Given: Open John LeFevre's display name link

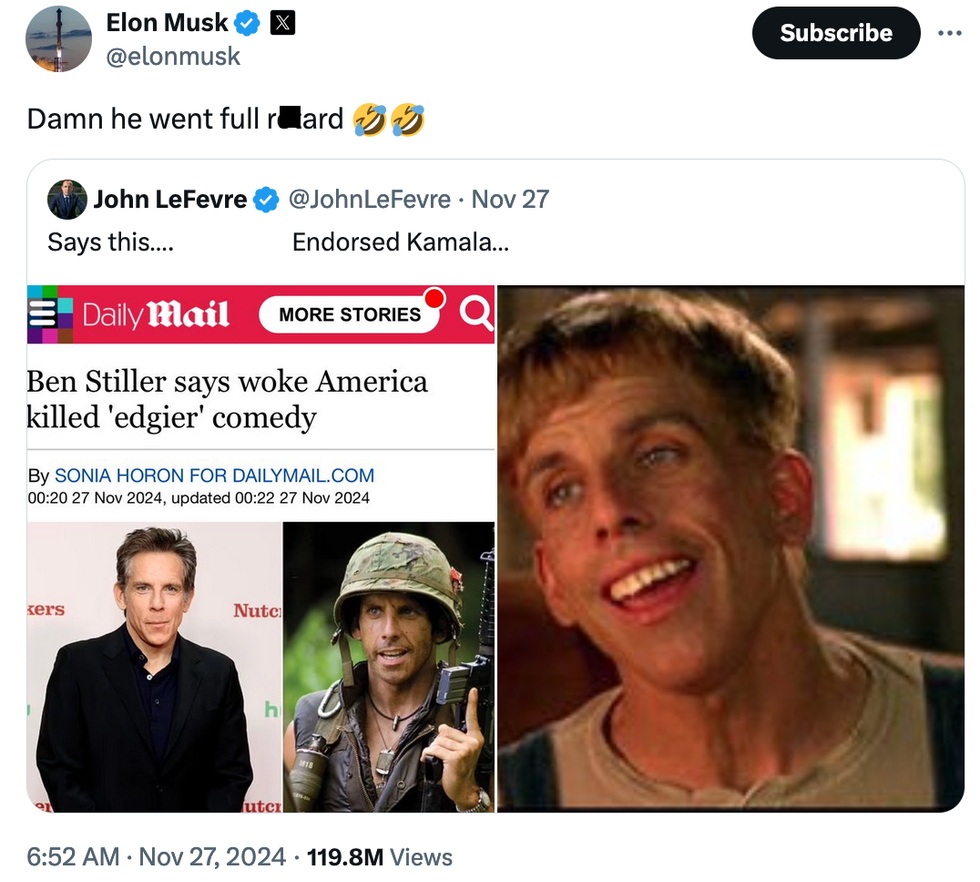Looking at the screenshot, I should point(170,200).
